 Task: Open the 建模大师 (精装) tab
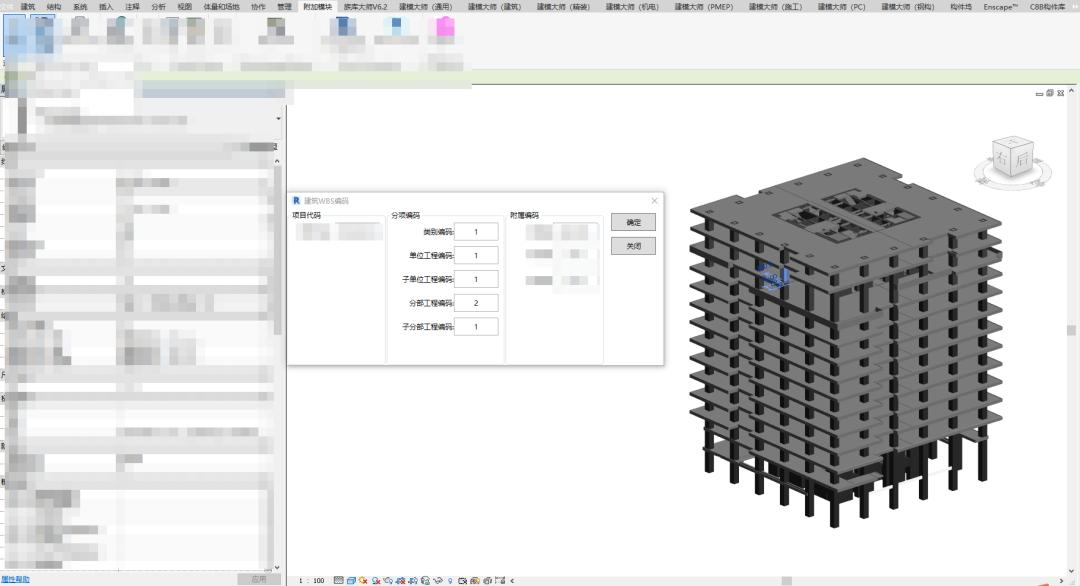click(x=563, y=6)
